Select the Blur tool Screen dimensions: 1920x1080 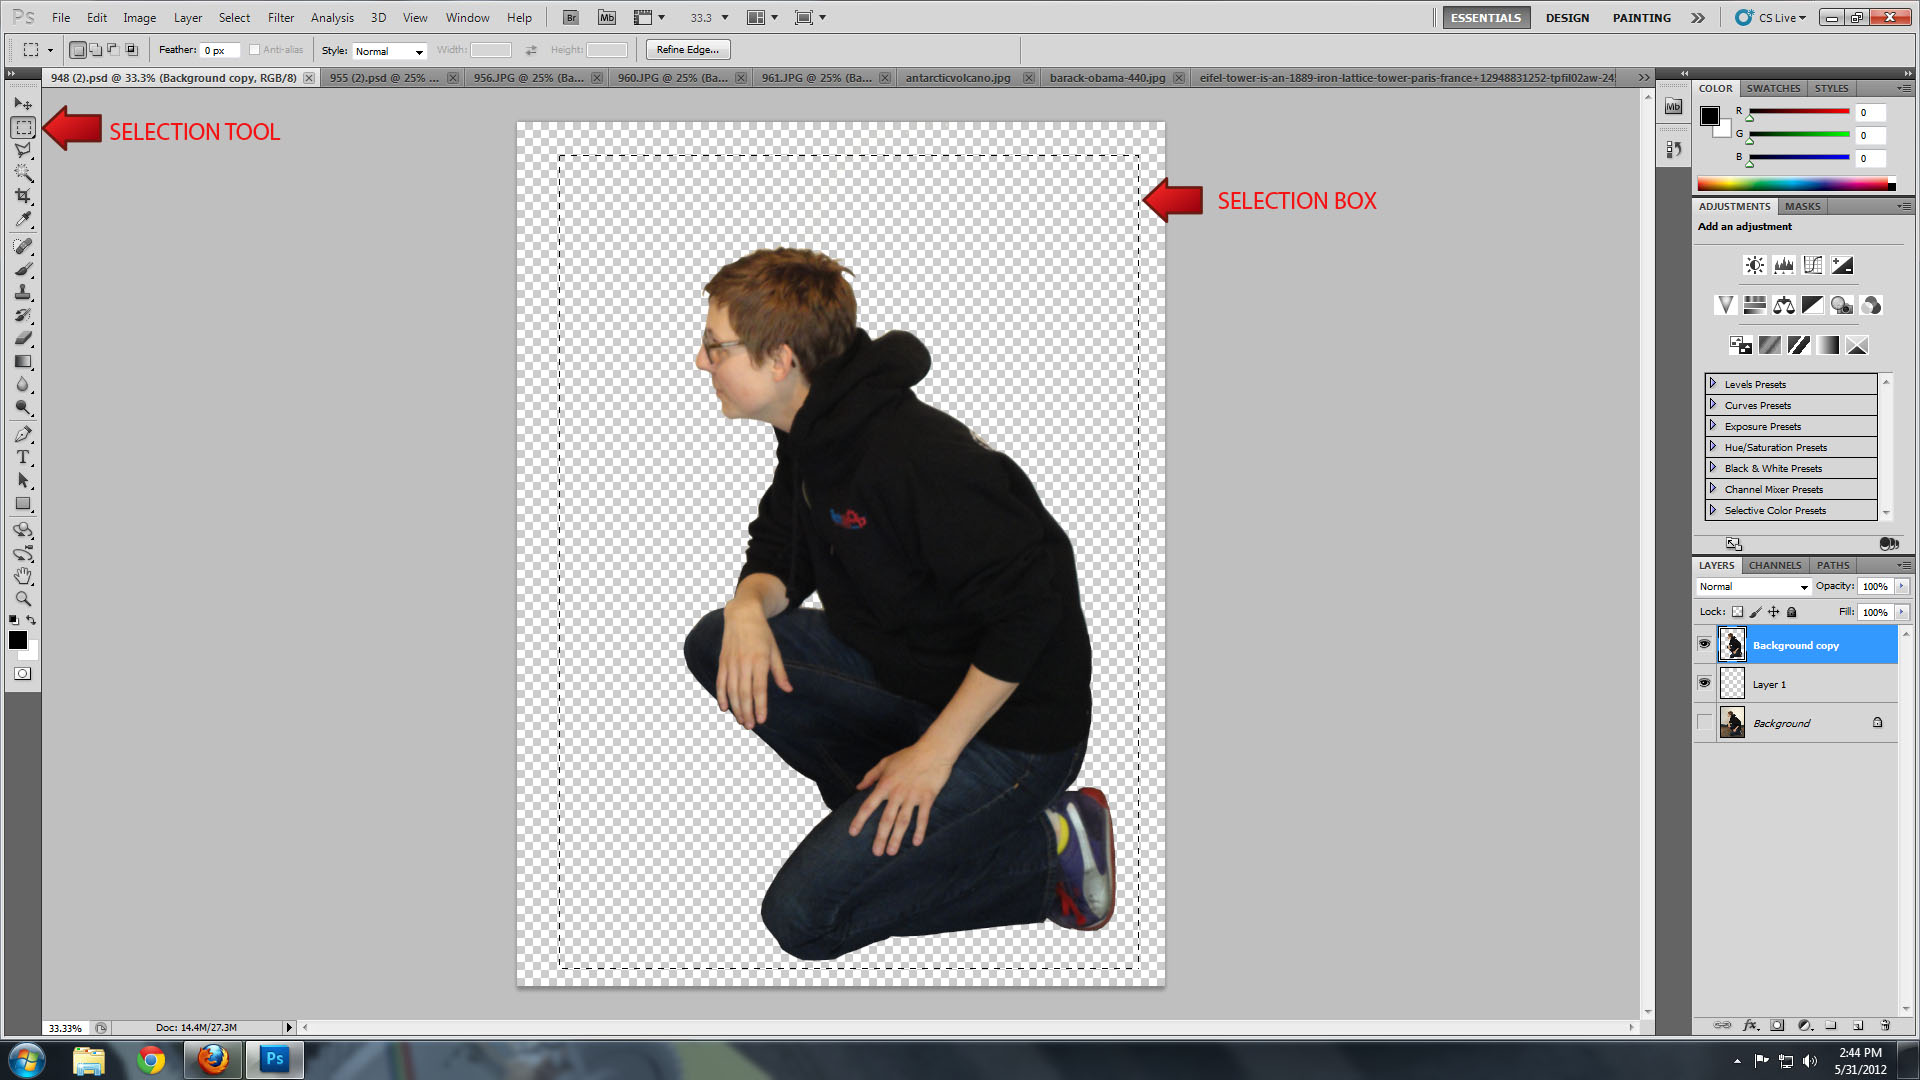click(x=23, y=384)
